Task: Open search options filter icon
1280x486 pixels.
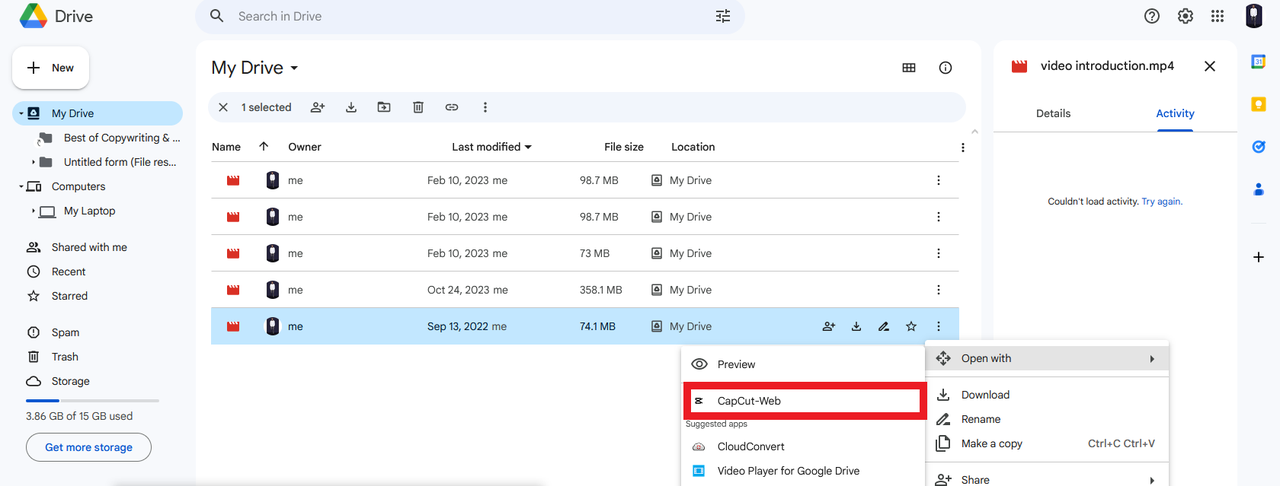Action: coord(723,16)
